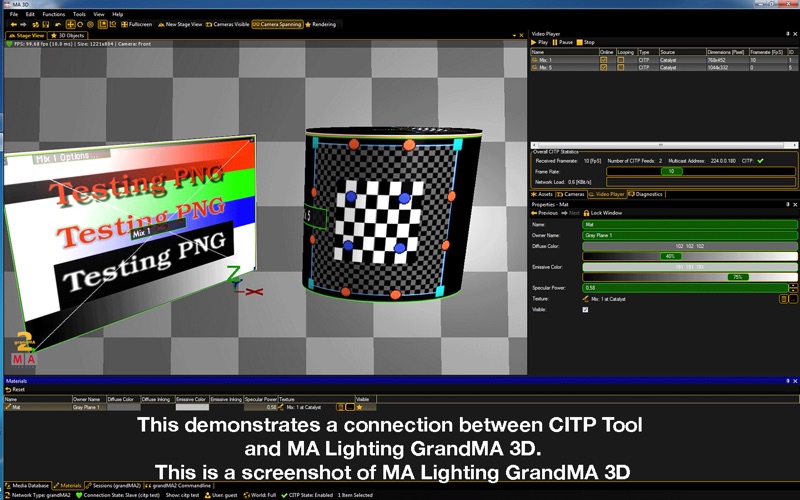Click the Fullscreen toolbar icon

[x=124, y=24]
